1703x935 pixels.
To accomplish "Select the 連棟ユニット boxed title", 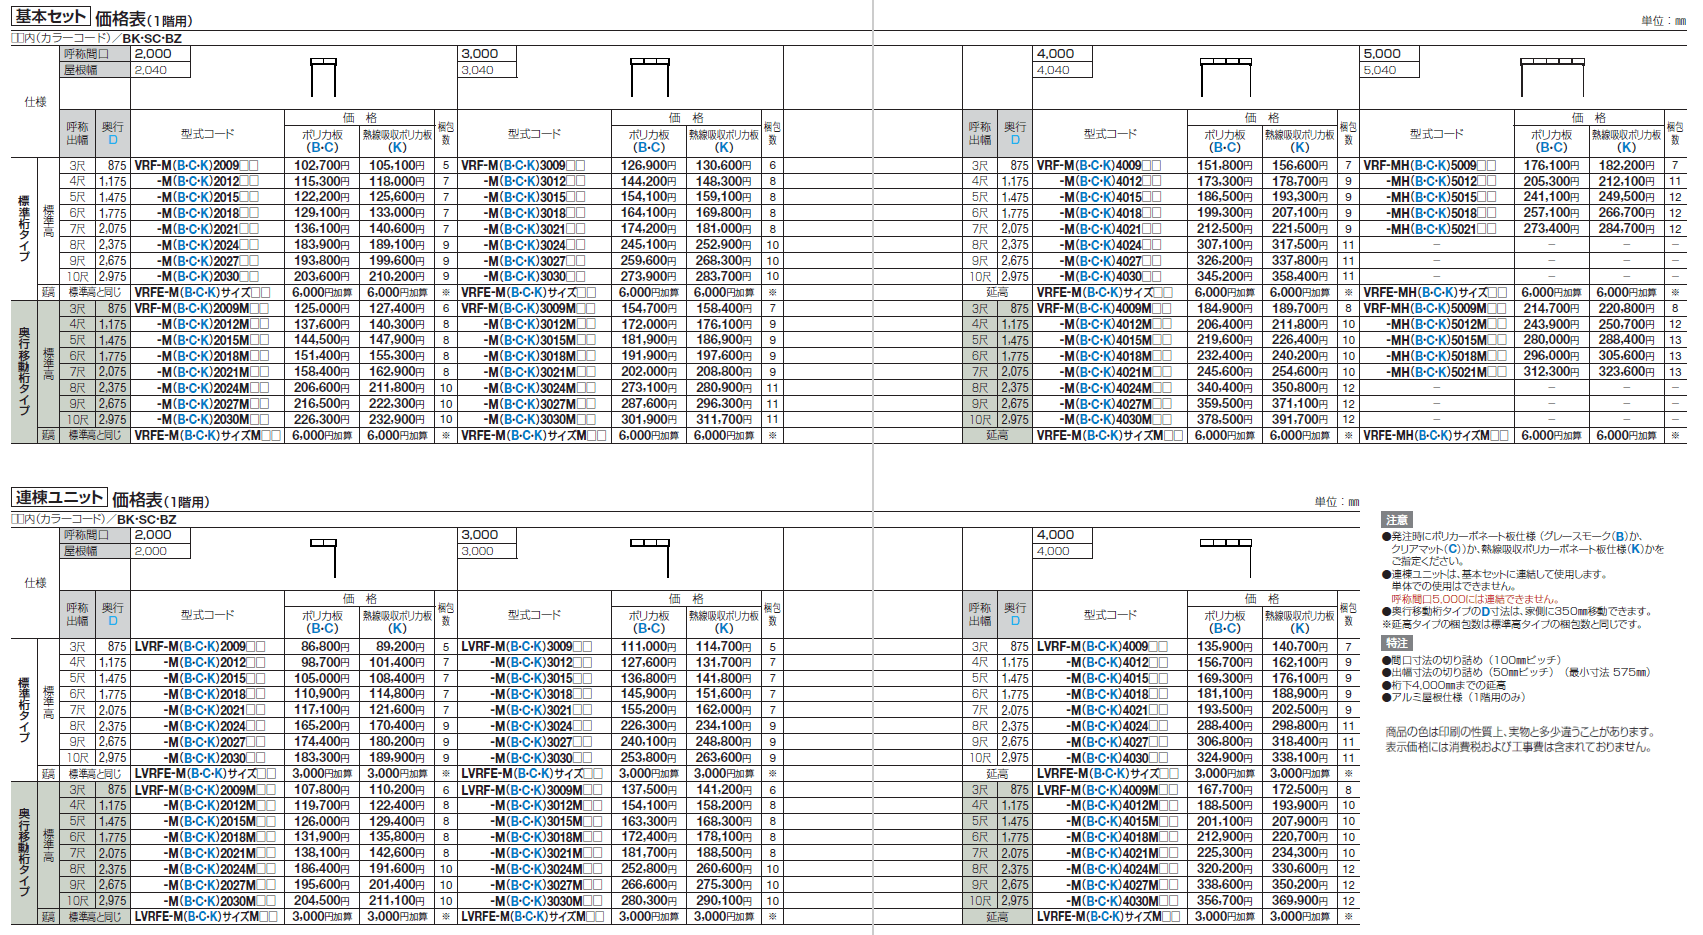I will pyautogui.click(x=59, y=497).
